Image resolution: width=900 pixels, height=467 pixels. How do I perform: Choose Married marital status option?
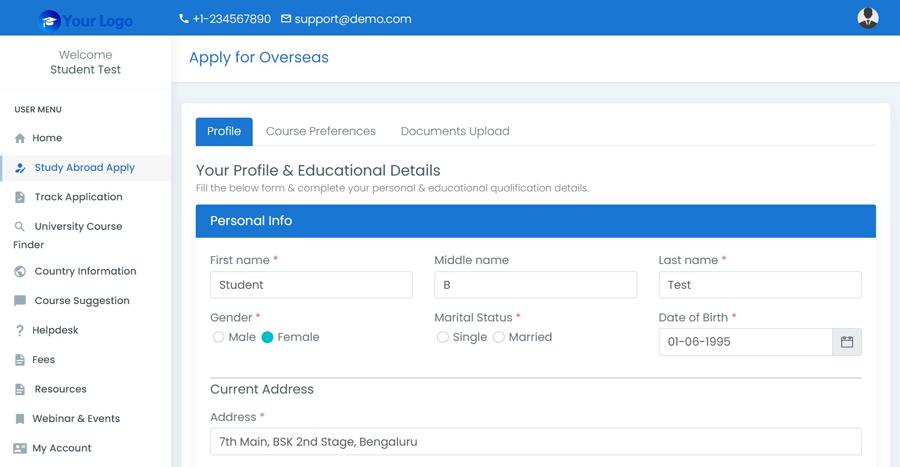499,337
